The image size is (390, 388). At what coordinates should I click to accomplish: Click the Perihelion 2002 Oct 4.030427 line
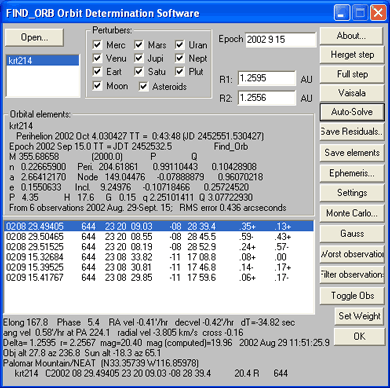(x=140, y=136)
